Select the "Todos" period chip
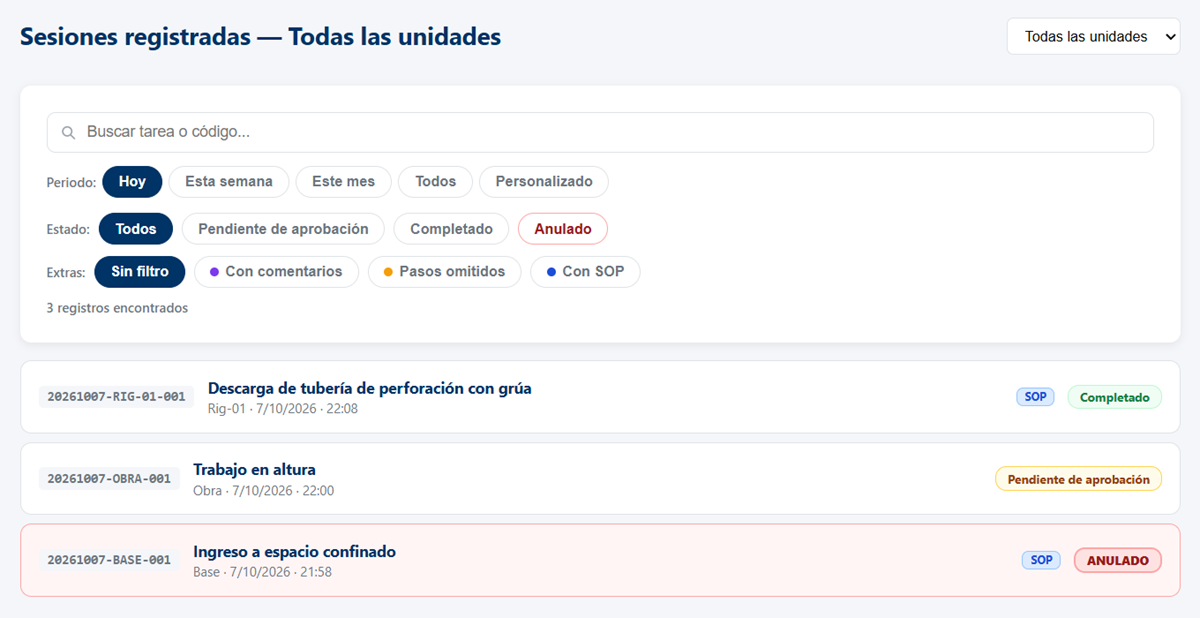Screen dimensions: 1200x618 [x=436, y=182]
